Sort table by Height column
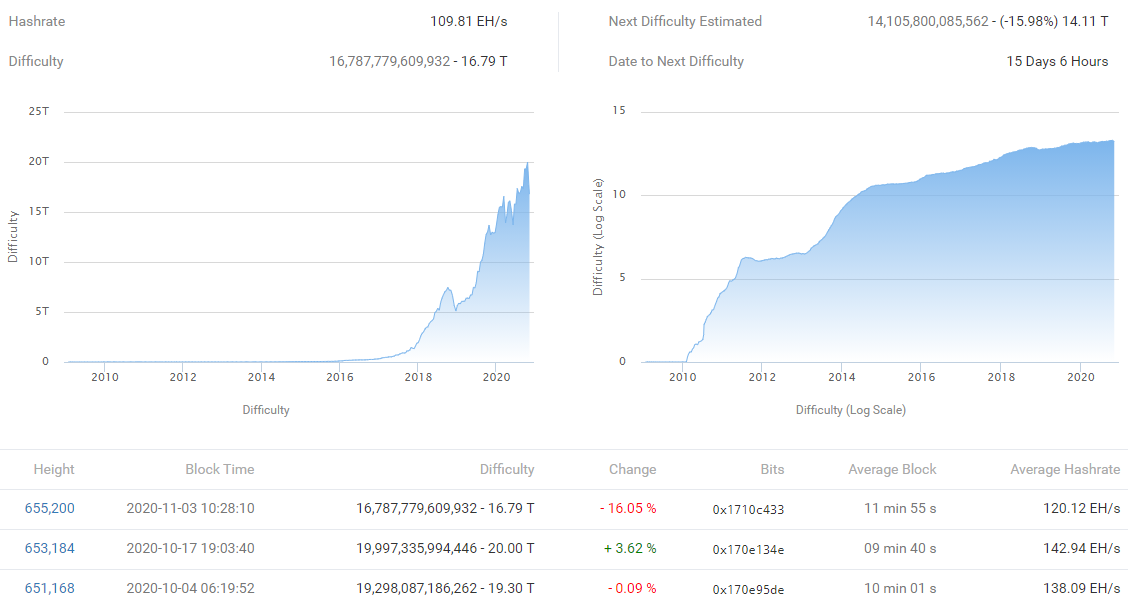1128x605 pixels. [x=54, y=469]
